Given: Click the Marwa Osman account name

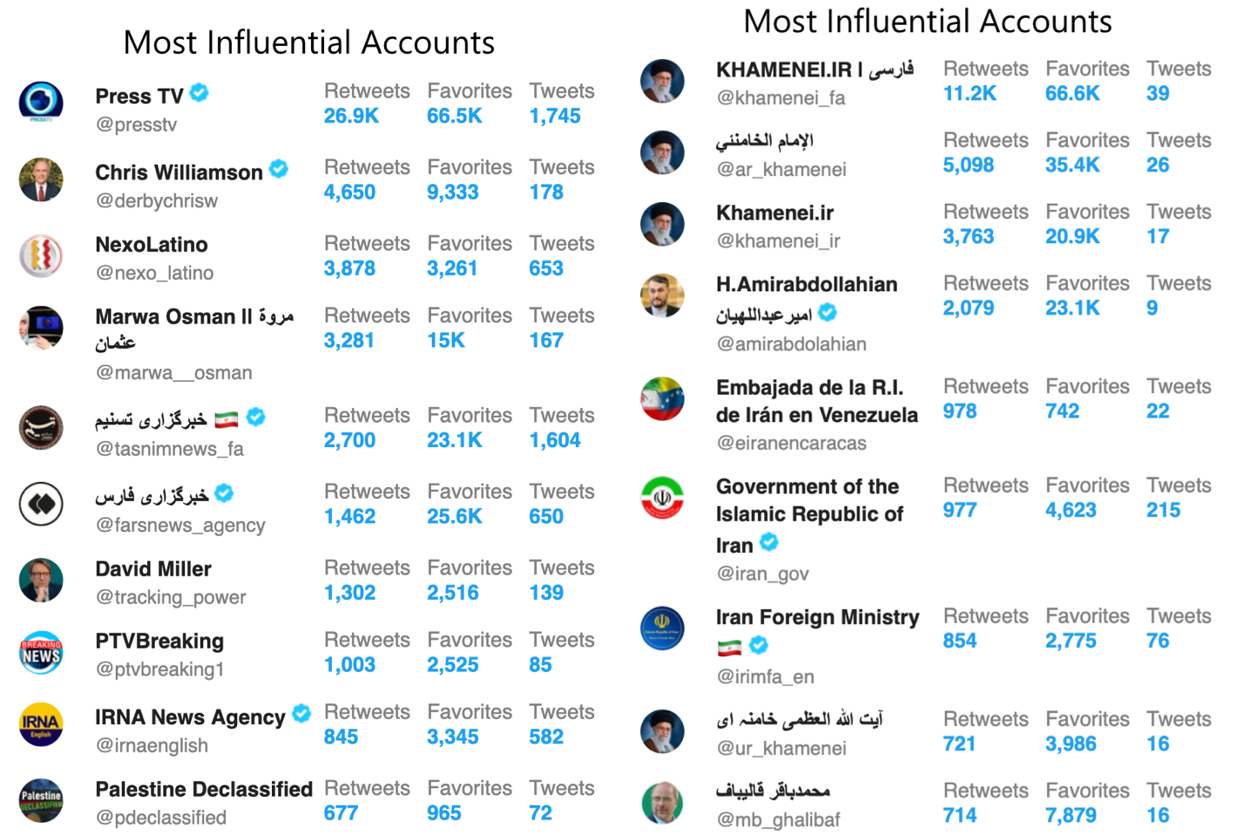Looking at the screenshot, I should (195, 329).
